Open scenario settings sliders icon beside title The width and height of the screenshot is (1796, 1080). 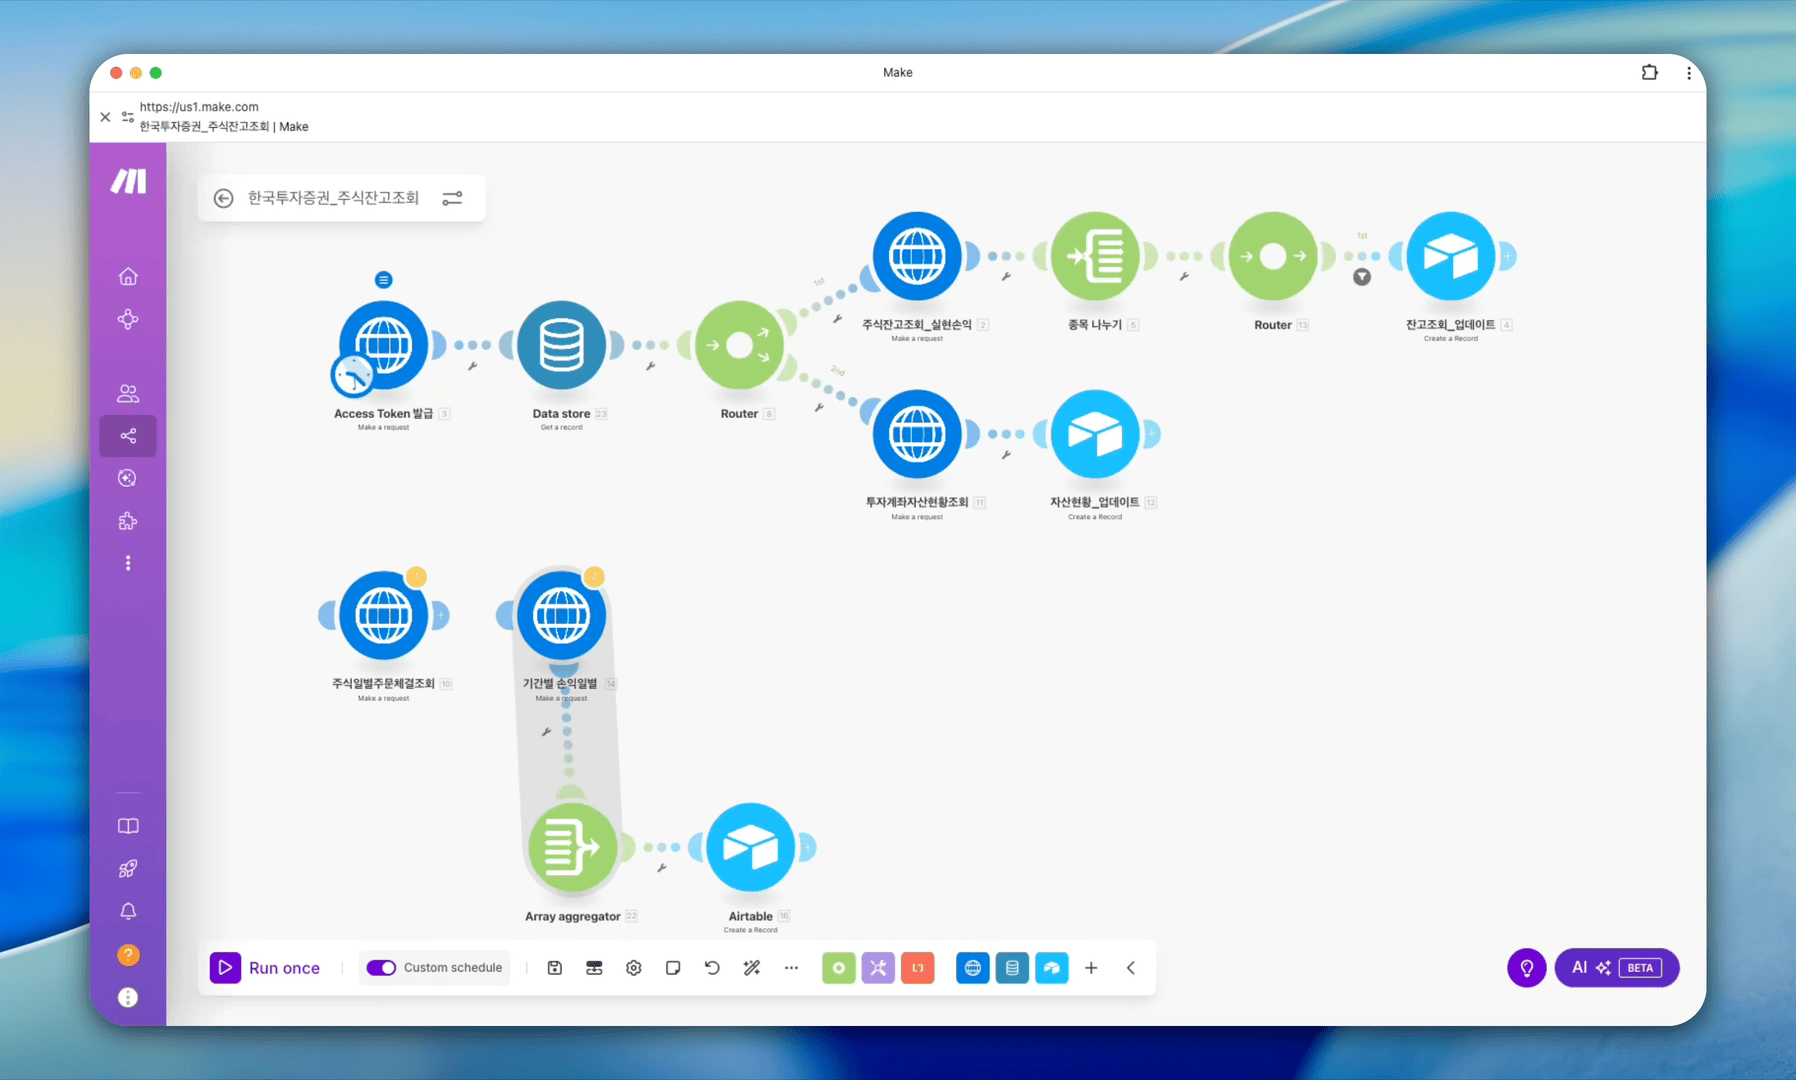(452, 198)
